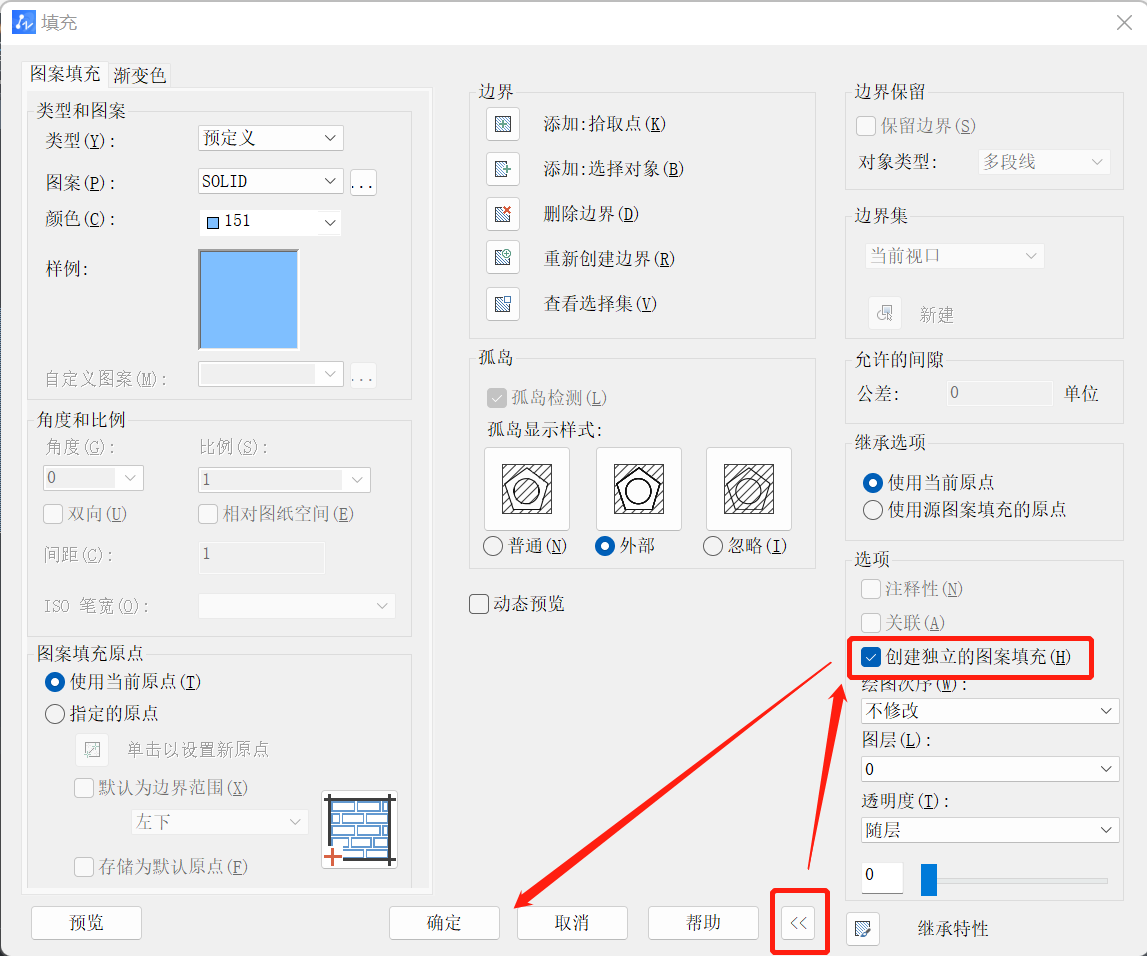Open the 对象类型 dropdown showing 多段线
The width and height of the screenshot is (1147, 956).
(1044, 162)
